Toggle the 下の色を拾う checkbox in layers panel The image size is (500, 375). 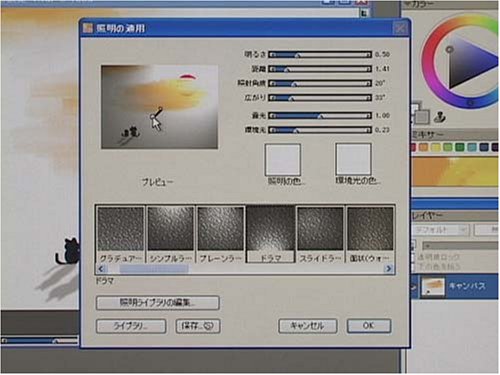click(x=414, y=267)
